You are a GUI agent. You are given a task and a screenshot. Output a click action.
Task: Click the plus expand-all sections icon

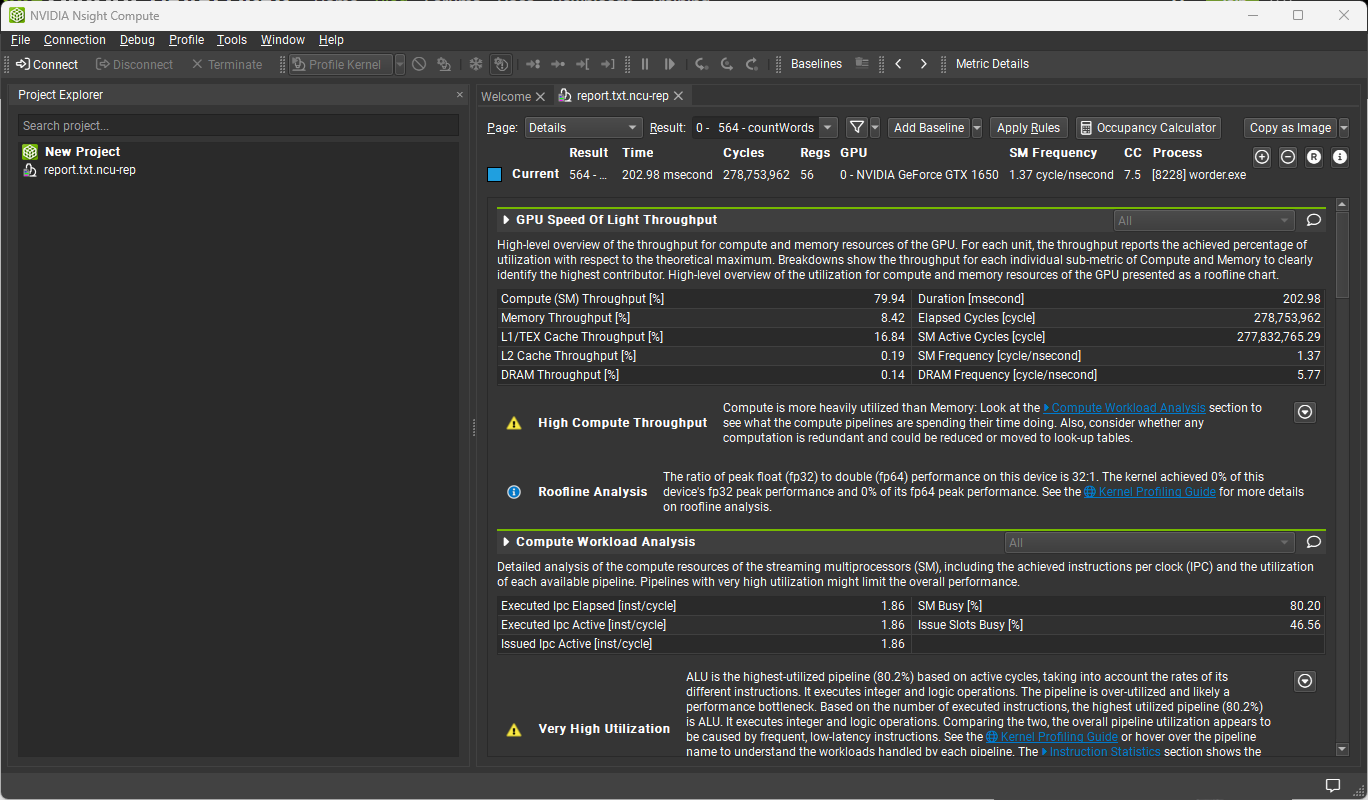pos(1262,157)
